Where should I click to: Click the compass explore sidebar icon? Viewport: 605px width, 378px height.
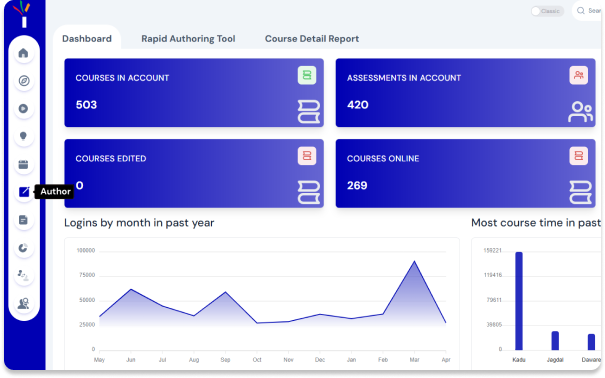(24, 81)
